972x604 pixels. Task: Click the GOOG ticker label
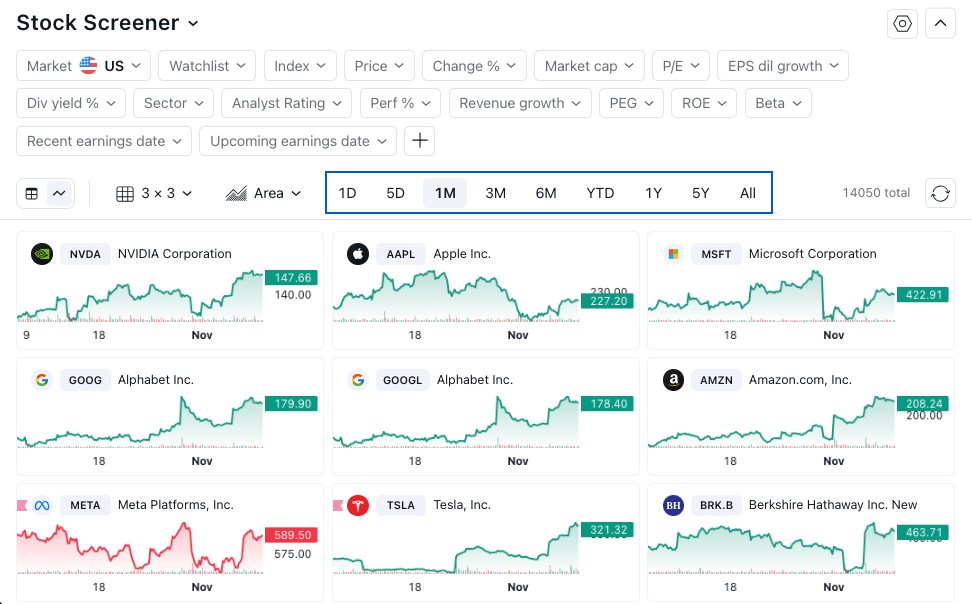tap(85, 380)
